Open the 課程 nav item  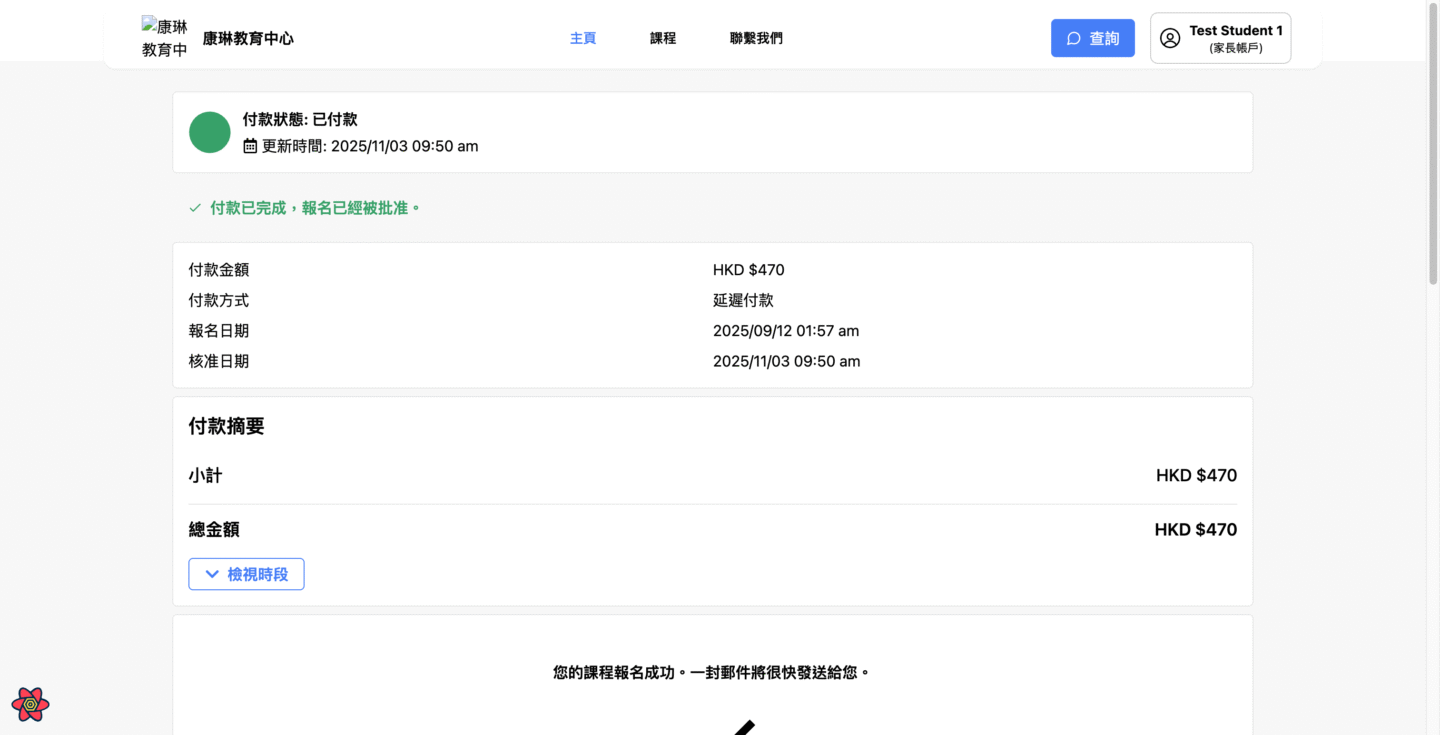(x=663, y=38)
